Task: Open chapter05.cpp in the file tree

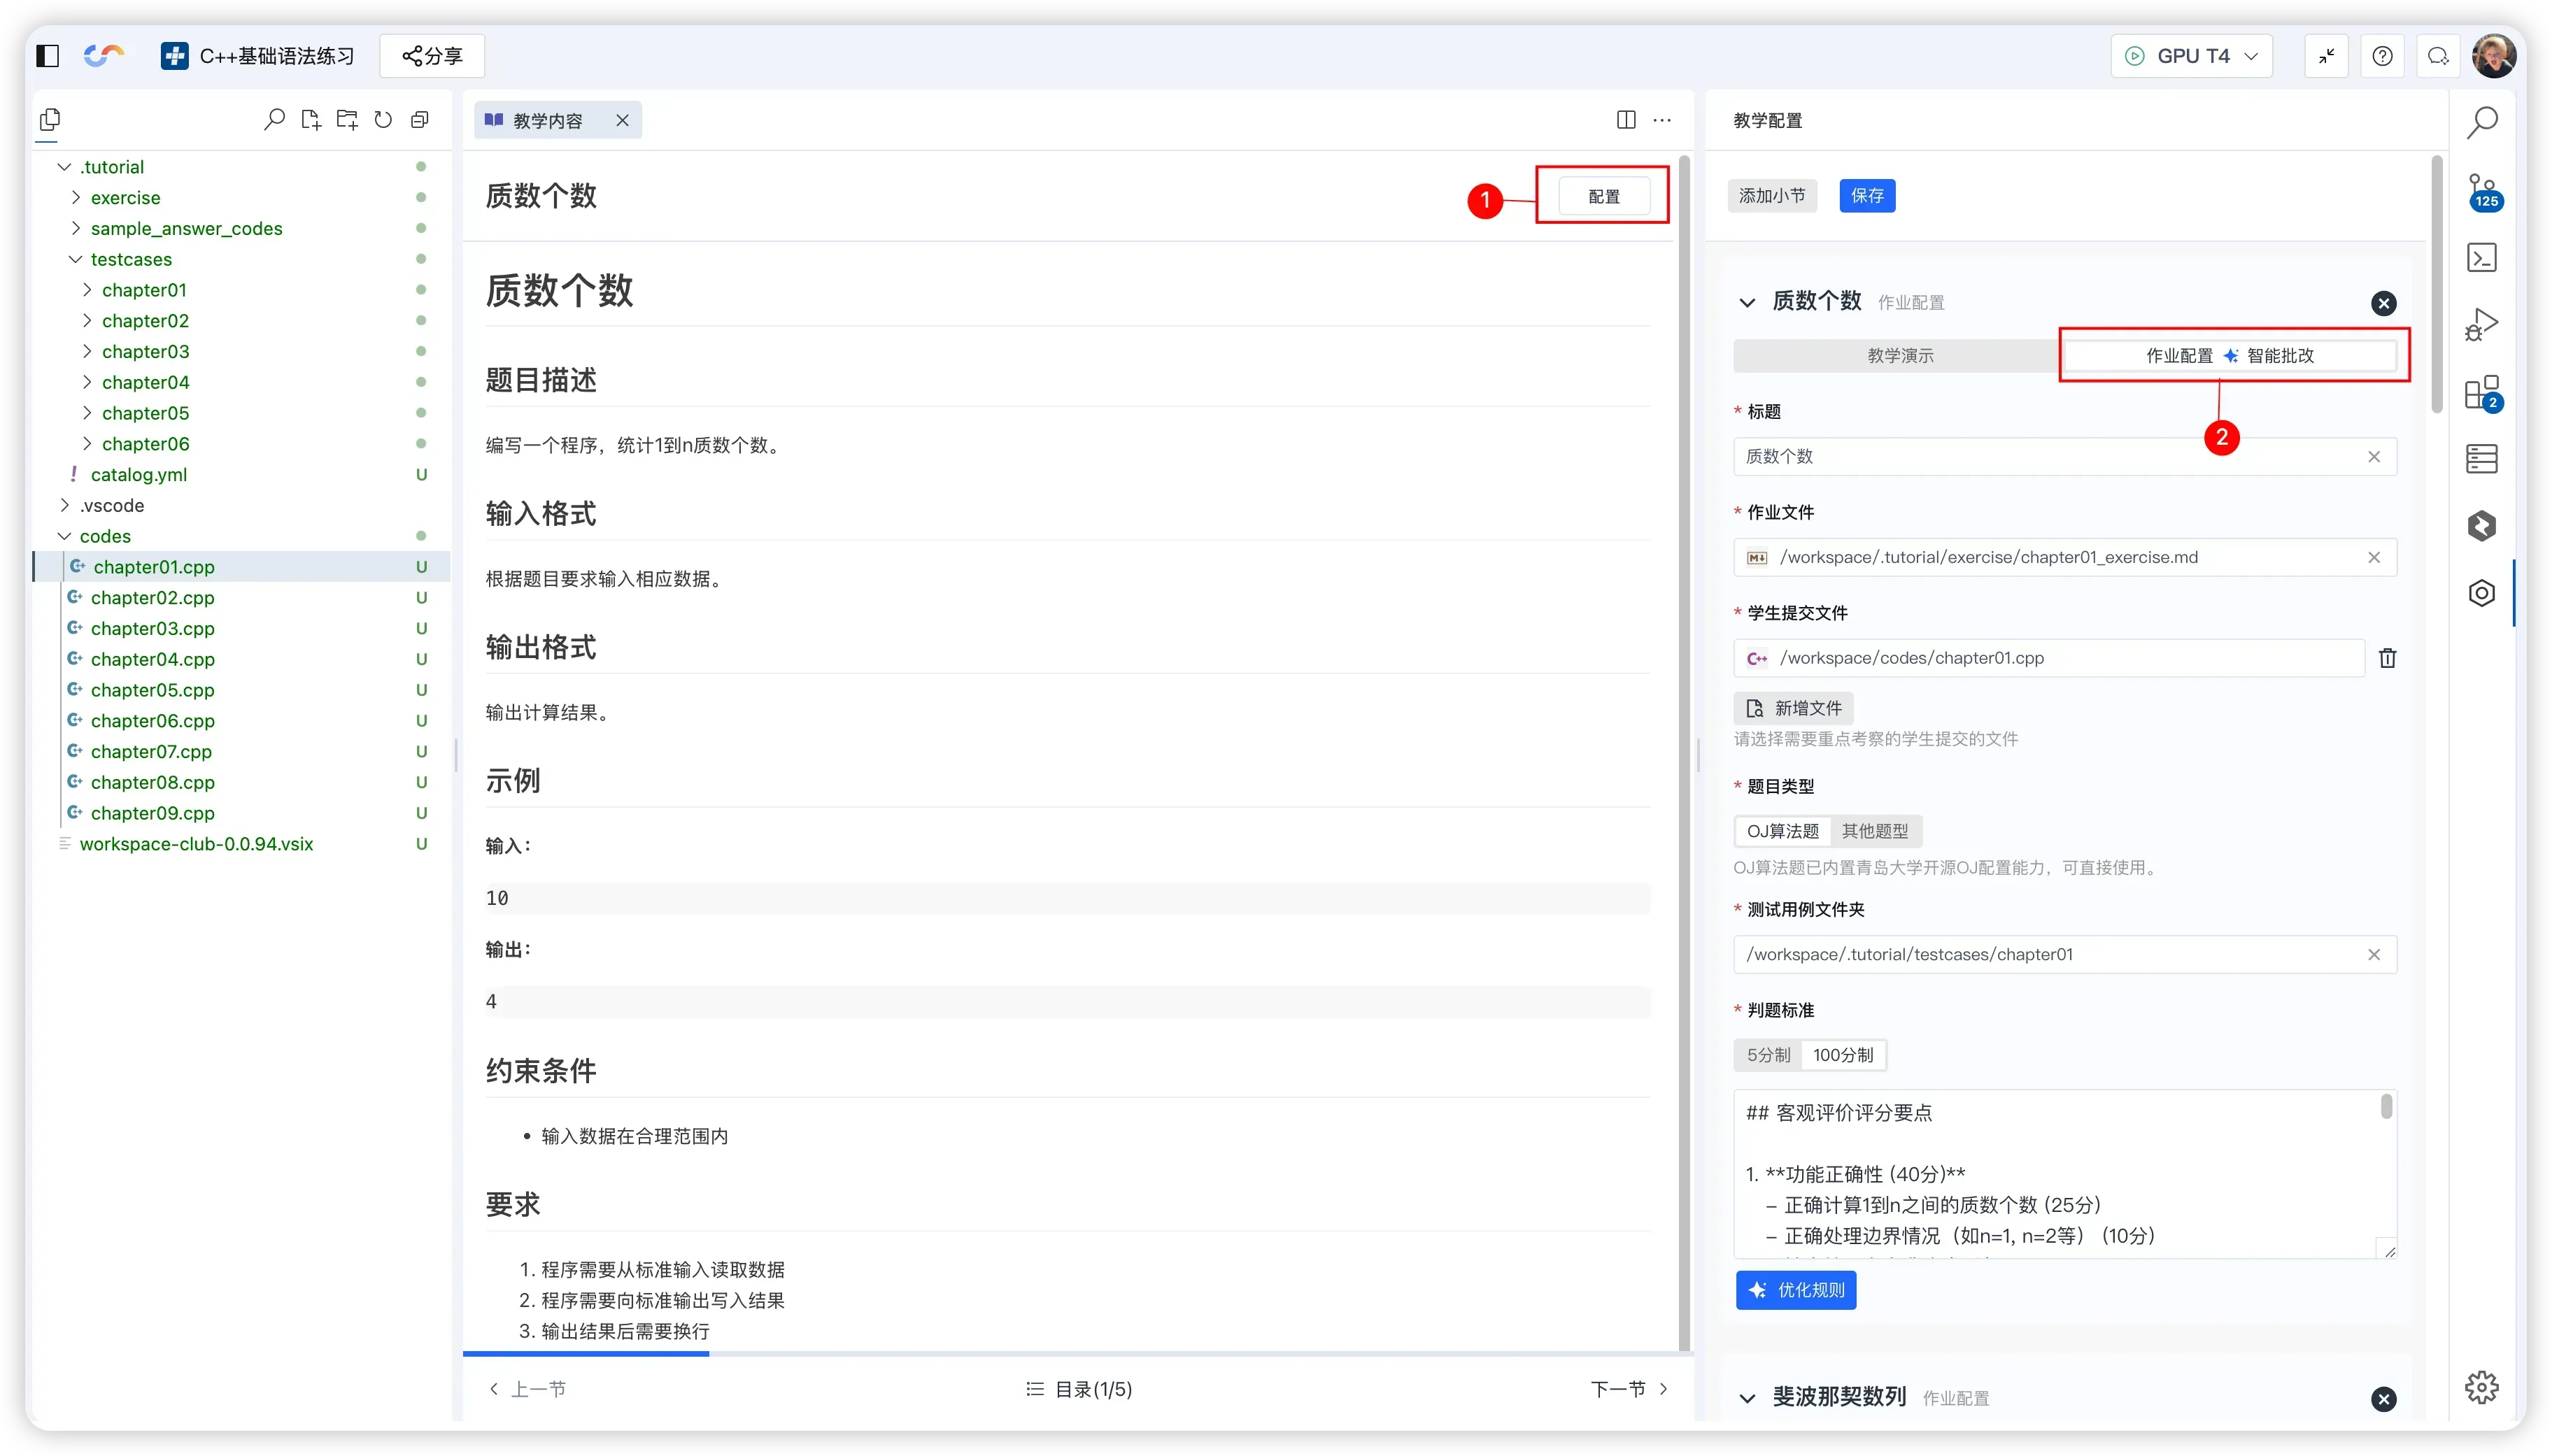Action: [152, 690]
